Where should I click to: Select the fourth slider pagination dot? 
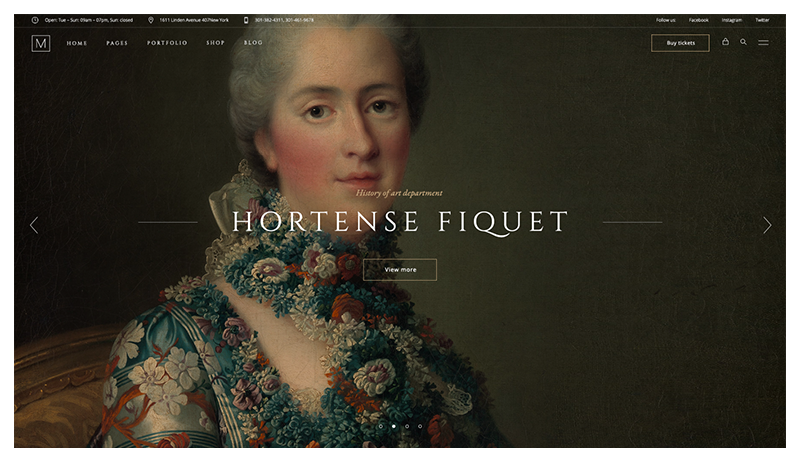pyautogui.click(x=420, y=426)
